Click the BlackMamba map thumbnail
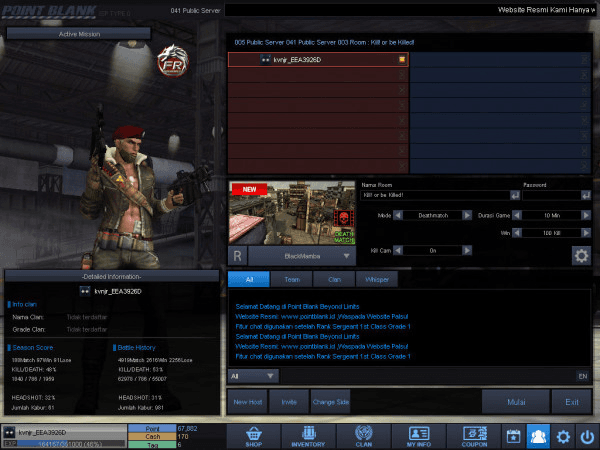This screenshot has height=450, width=600. [x=292, y=213]
